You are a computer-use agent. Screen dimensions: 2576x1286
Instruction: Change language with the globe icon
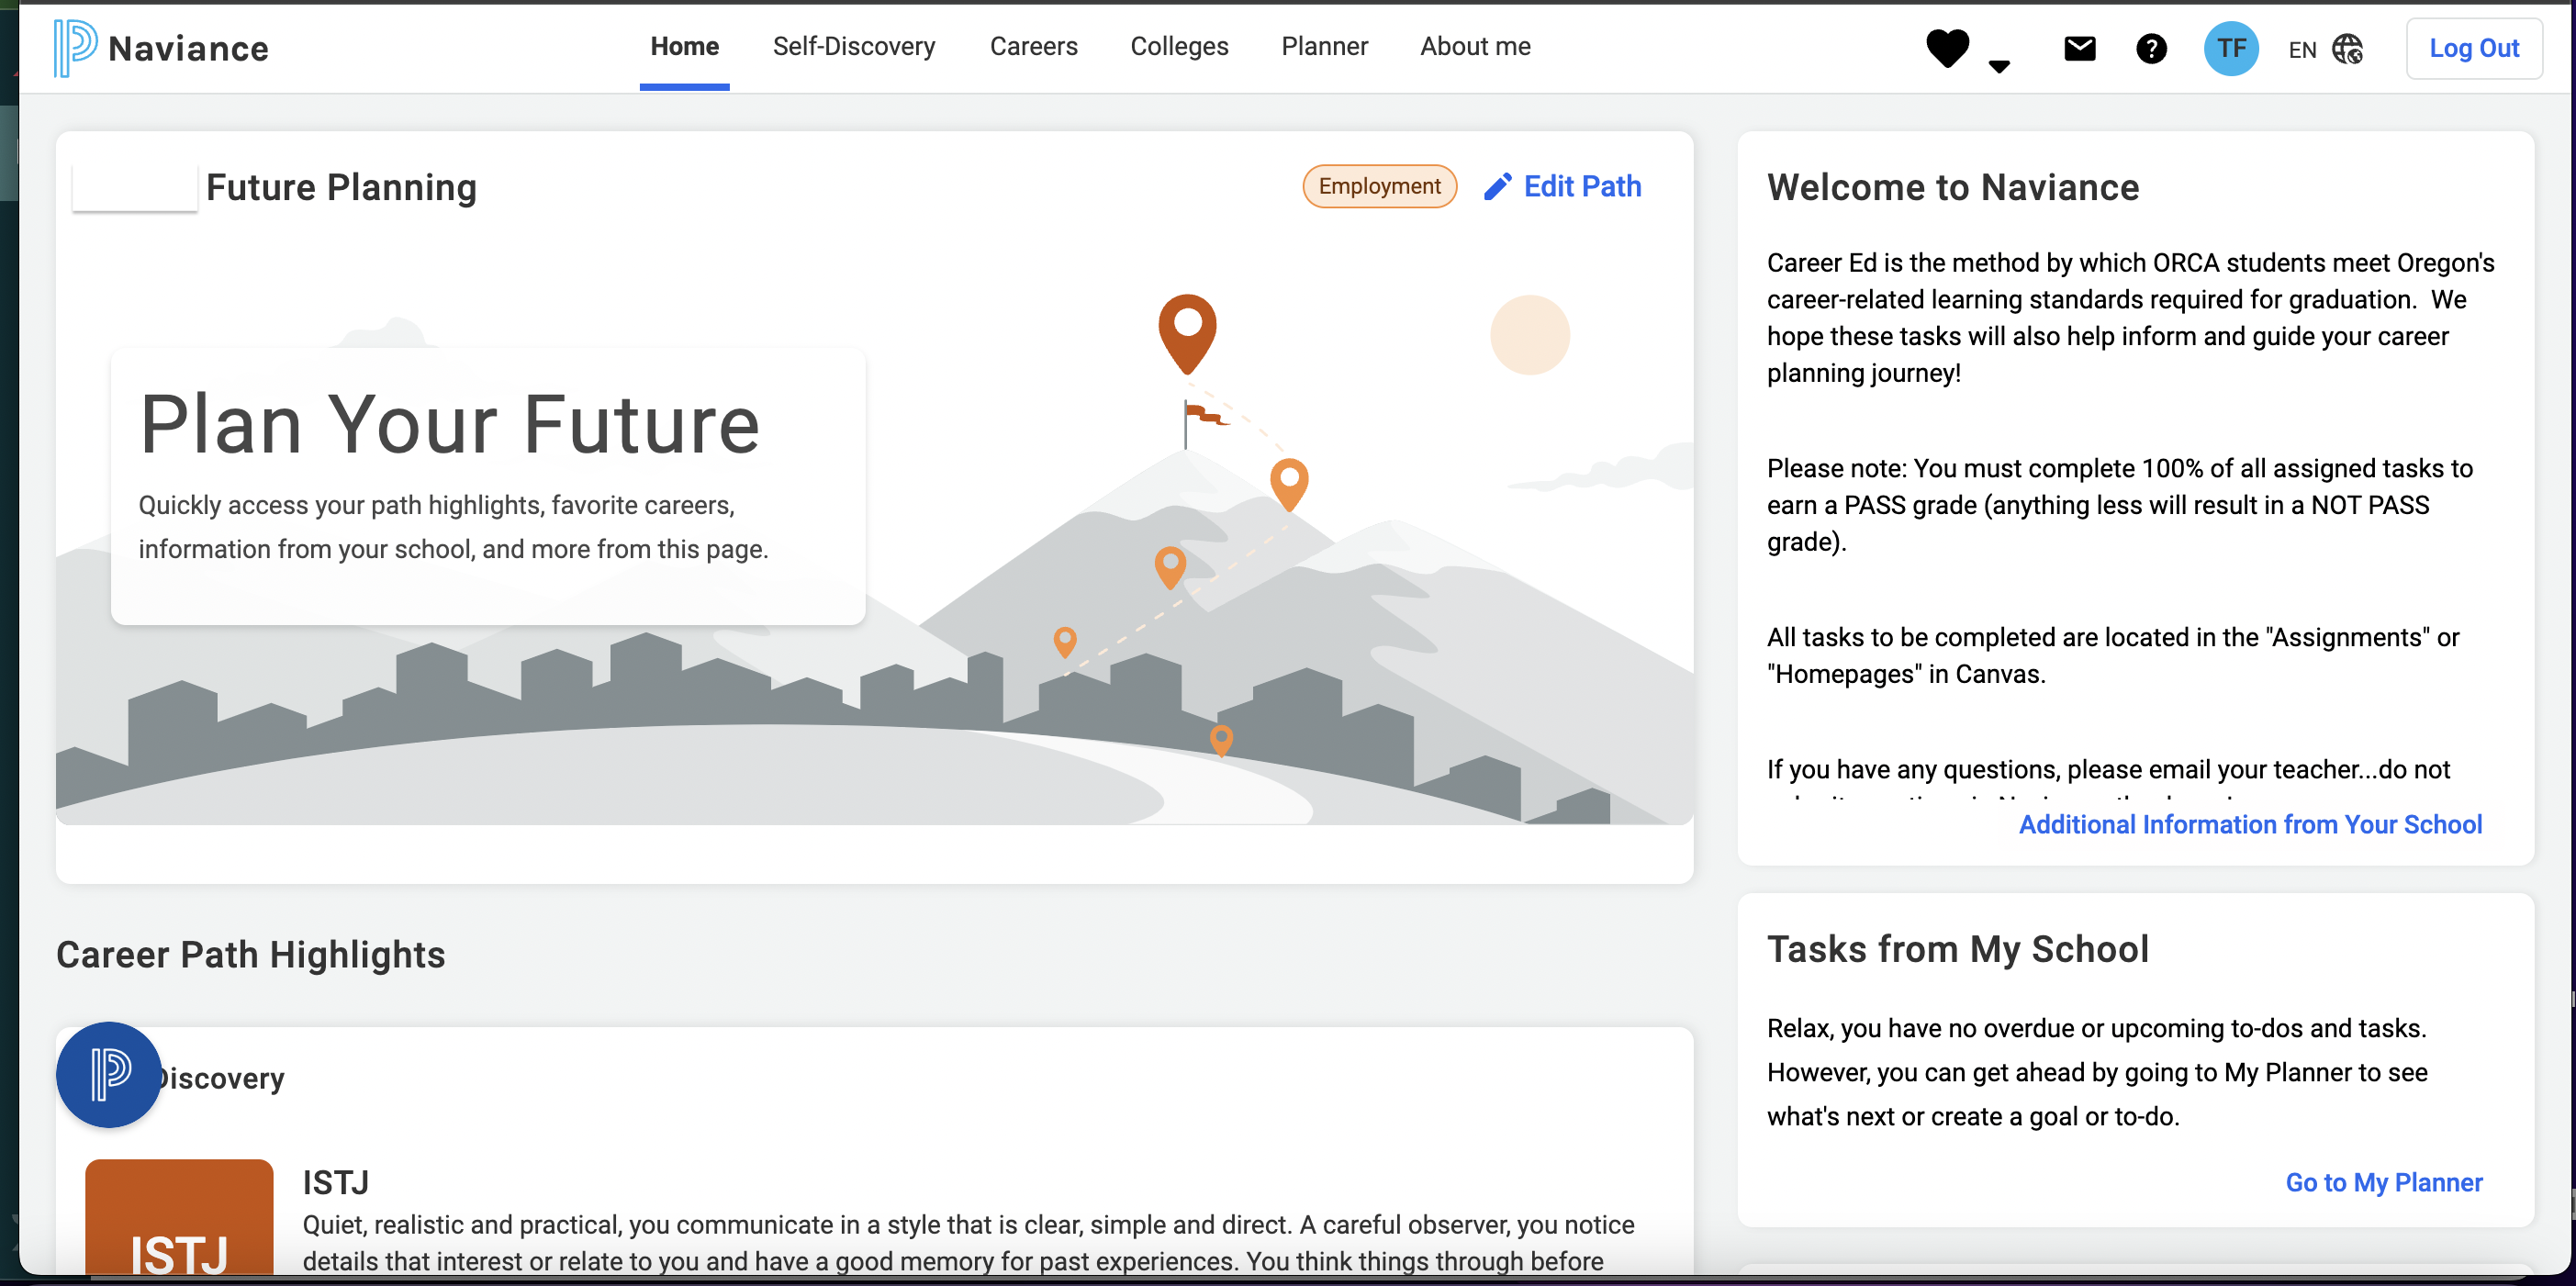tap(2347, 48)
